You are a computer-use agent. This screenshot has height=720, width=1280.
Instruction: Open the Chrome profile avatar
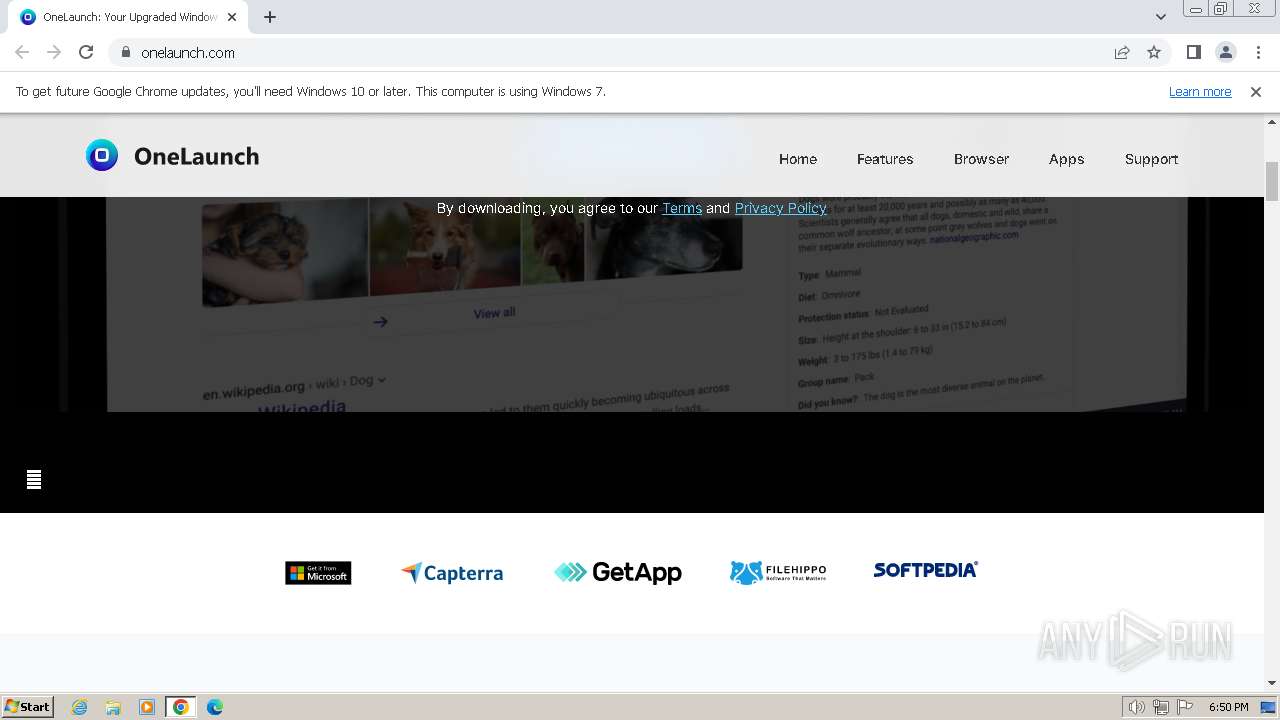[1225, 52]
